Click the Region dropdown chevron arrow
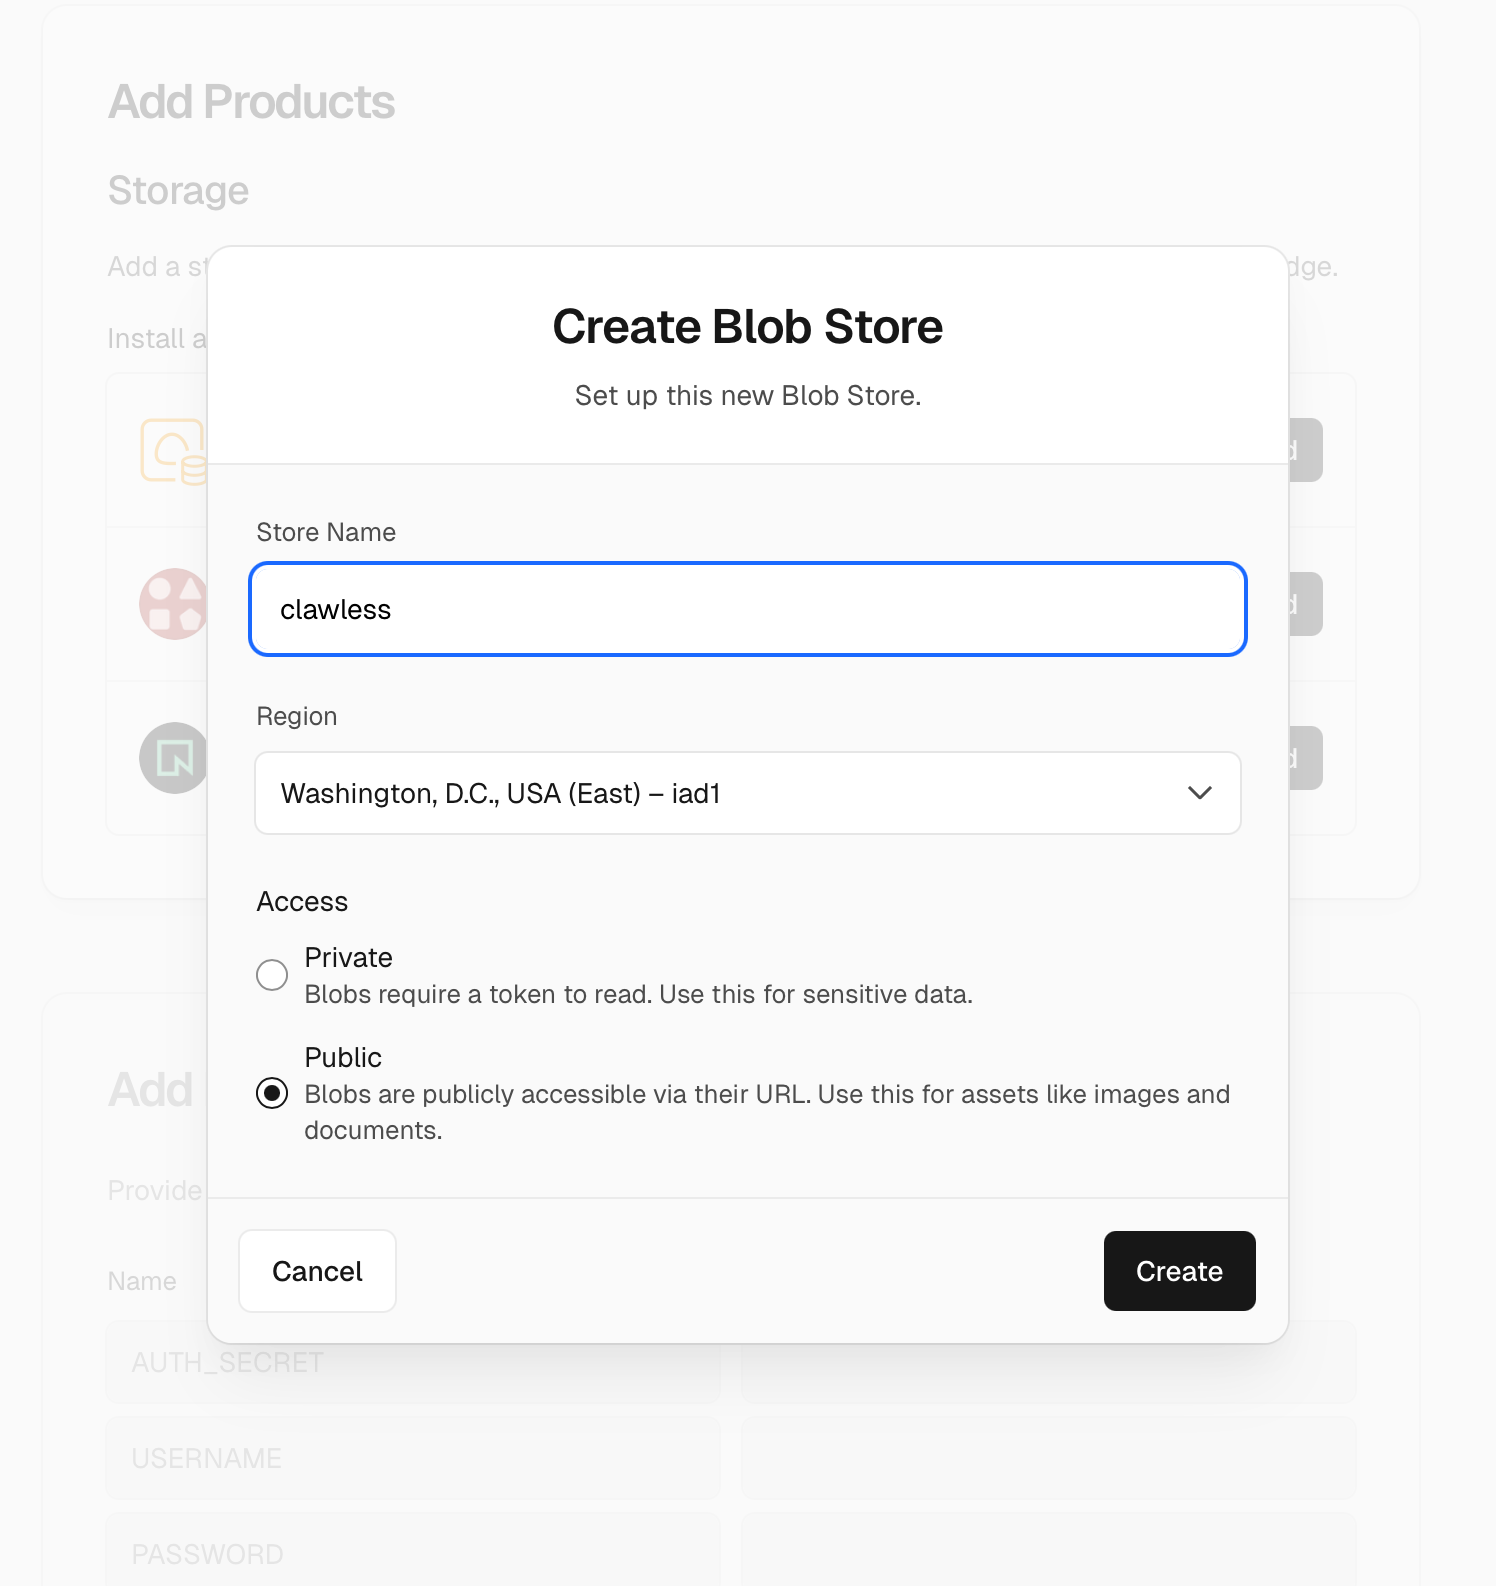Image resolution: width=1496 pixels, height=1586 pixels. pos(1201,793)
